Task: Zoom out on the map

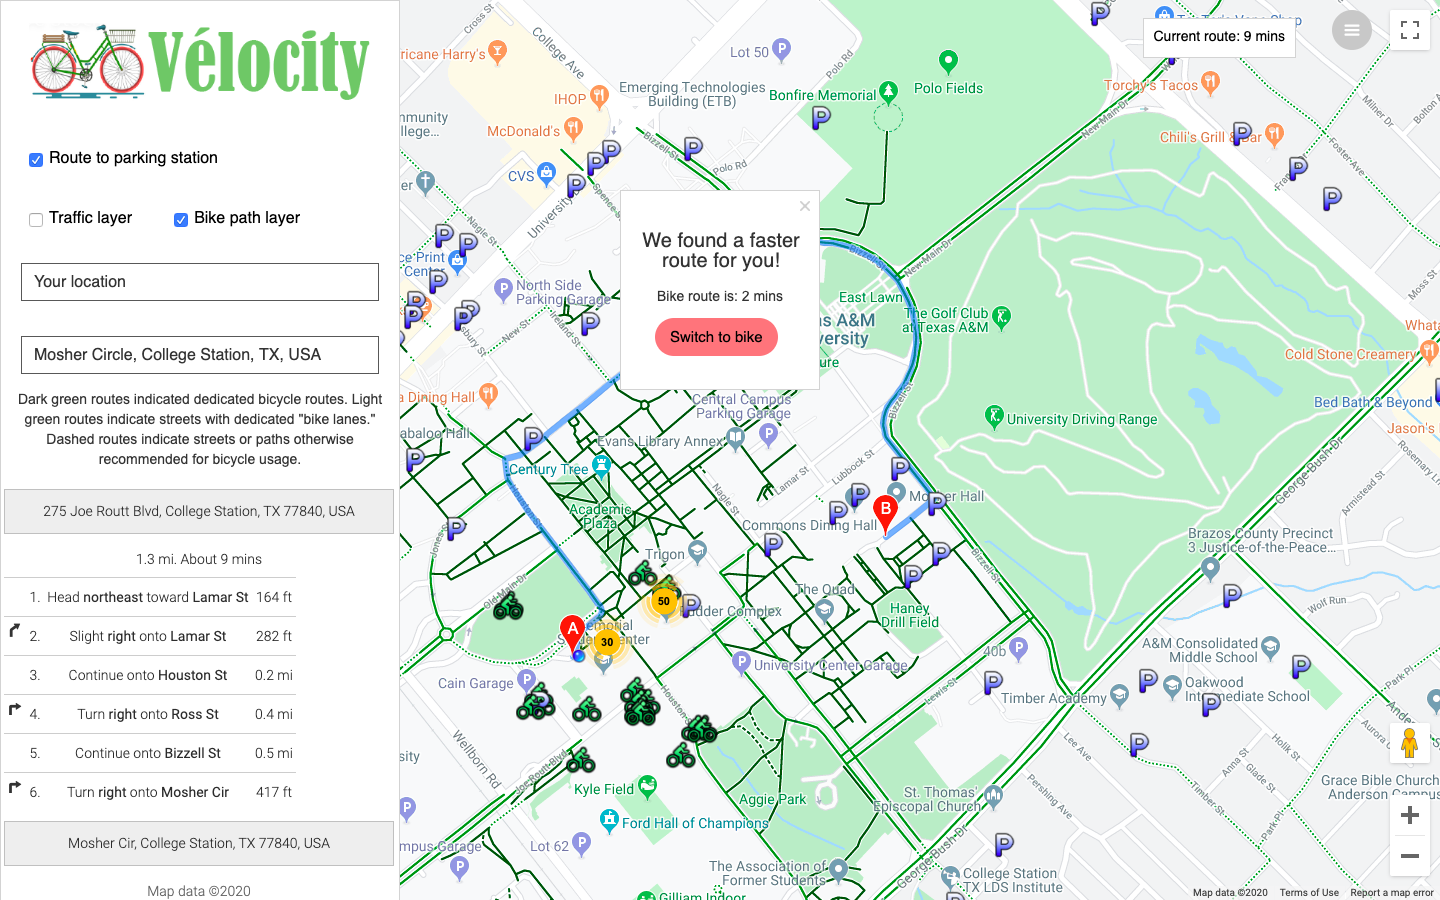Action: tap(1410, 856)
